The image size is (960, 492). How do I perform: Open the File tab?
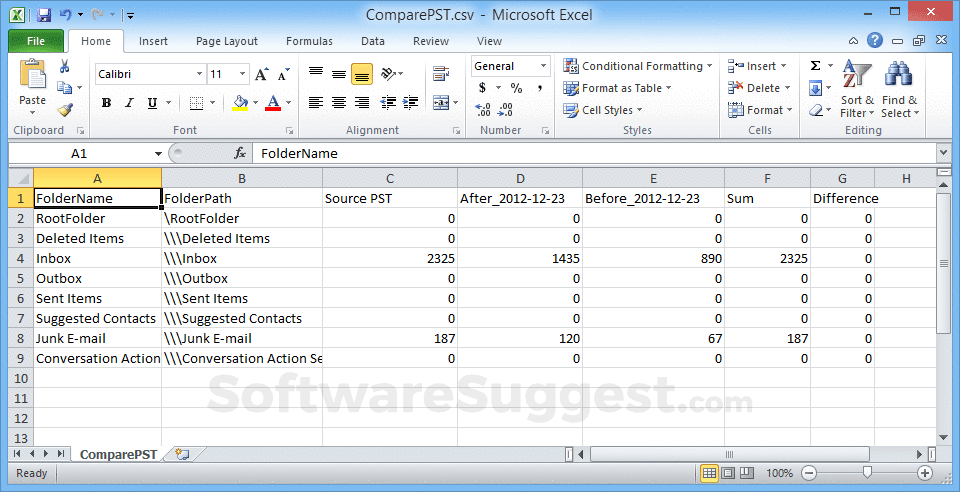[x=36, y=41]
